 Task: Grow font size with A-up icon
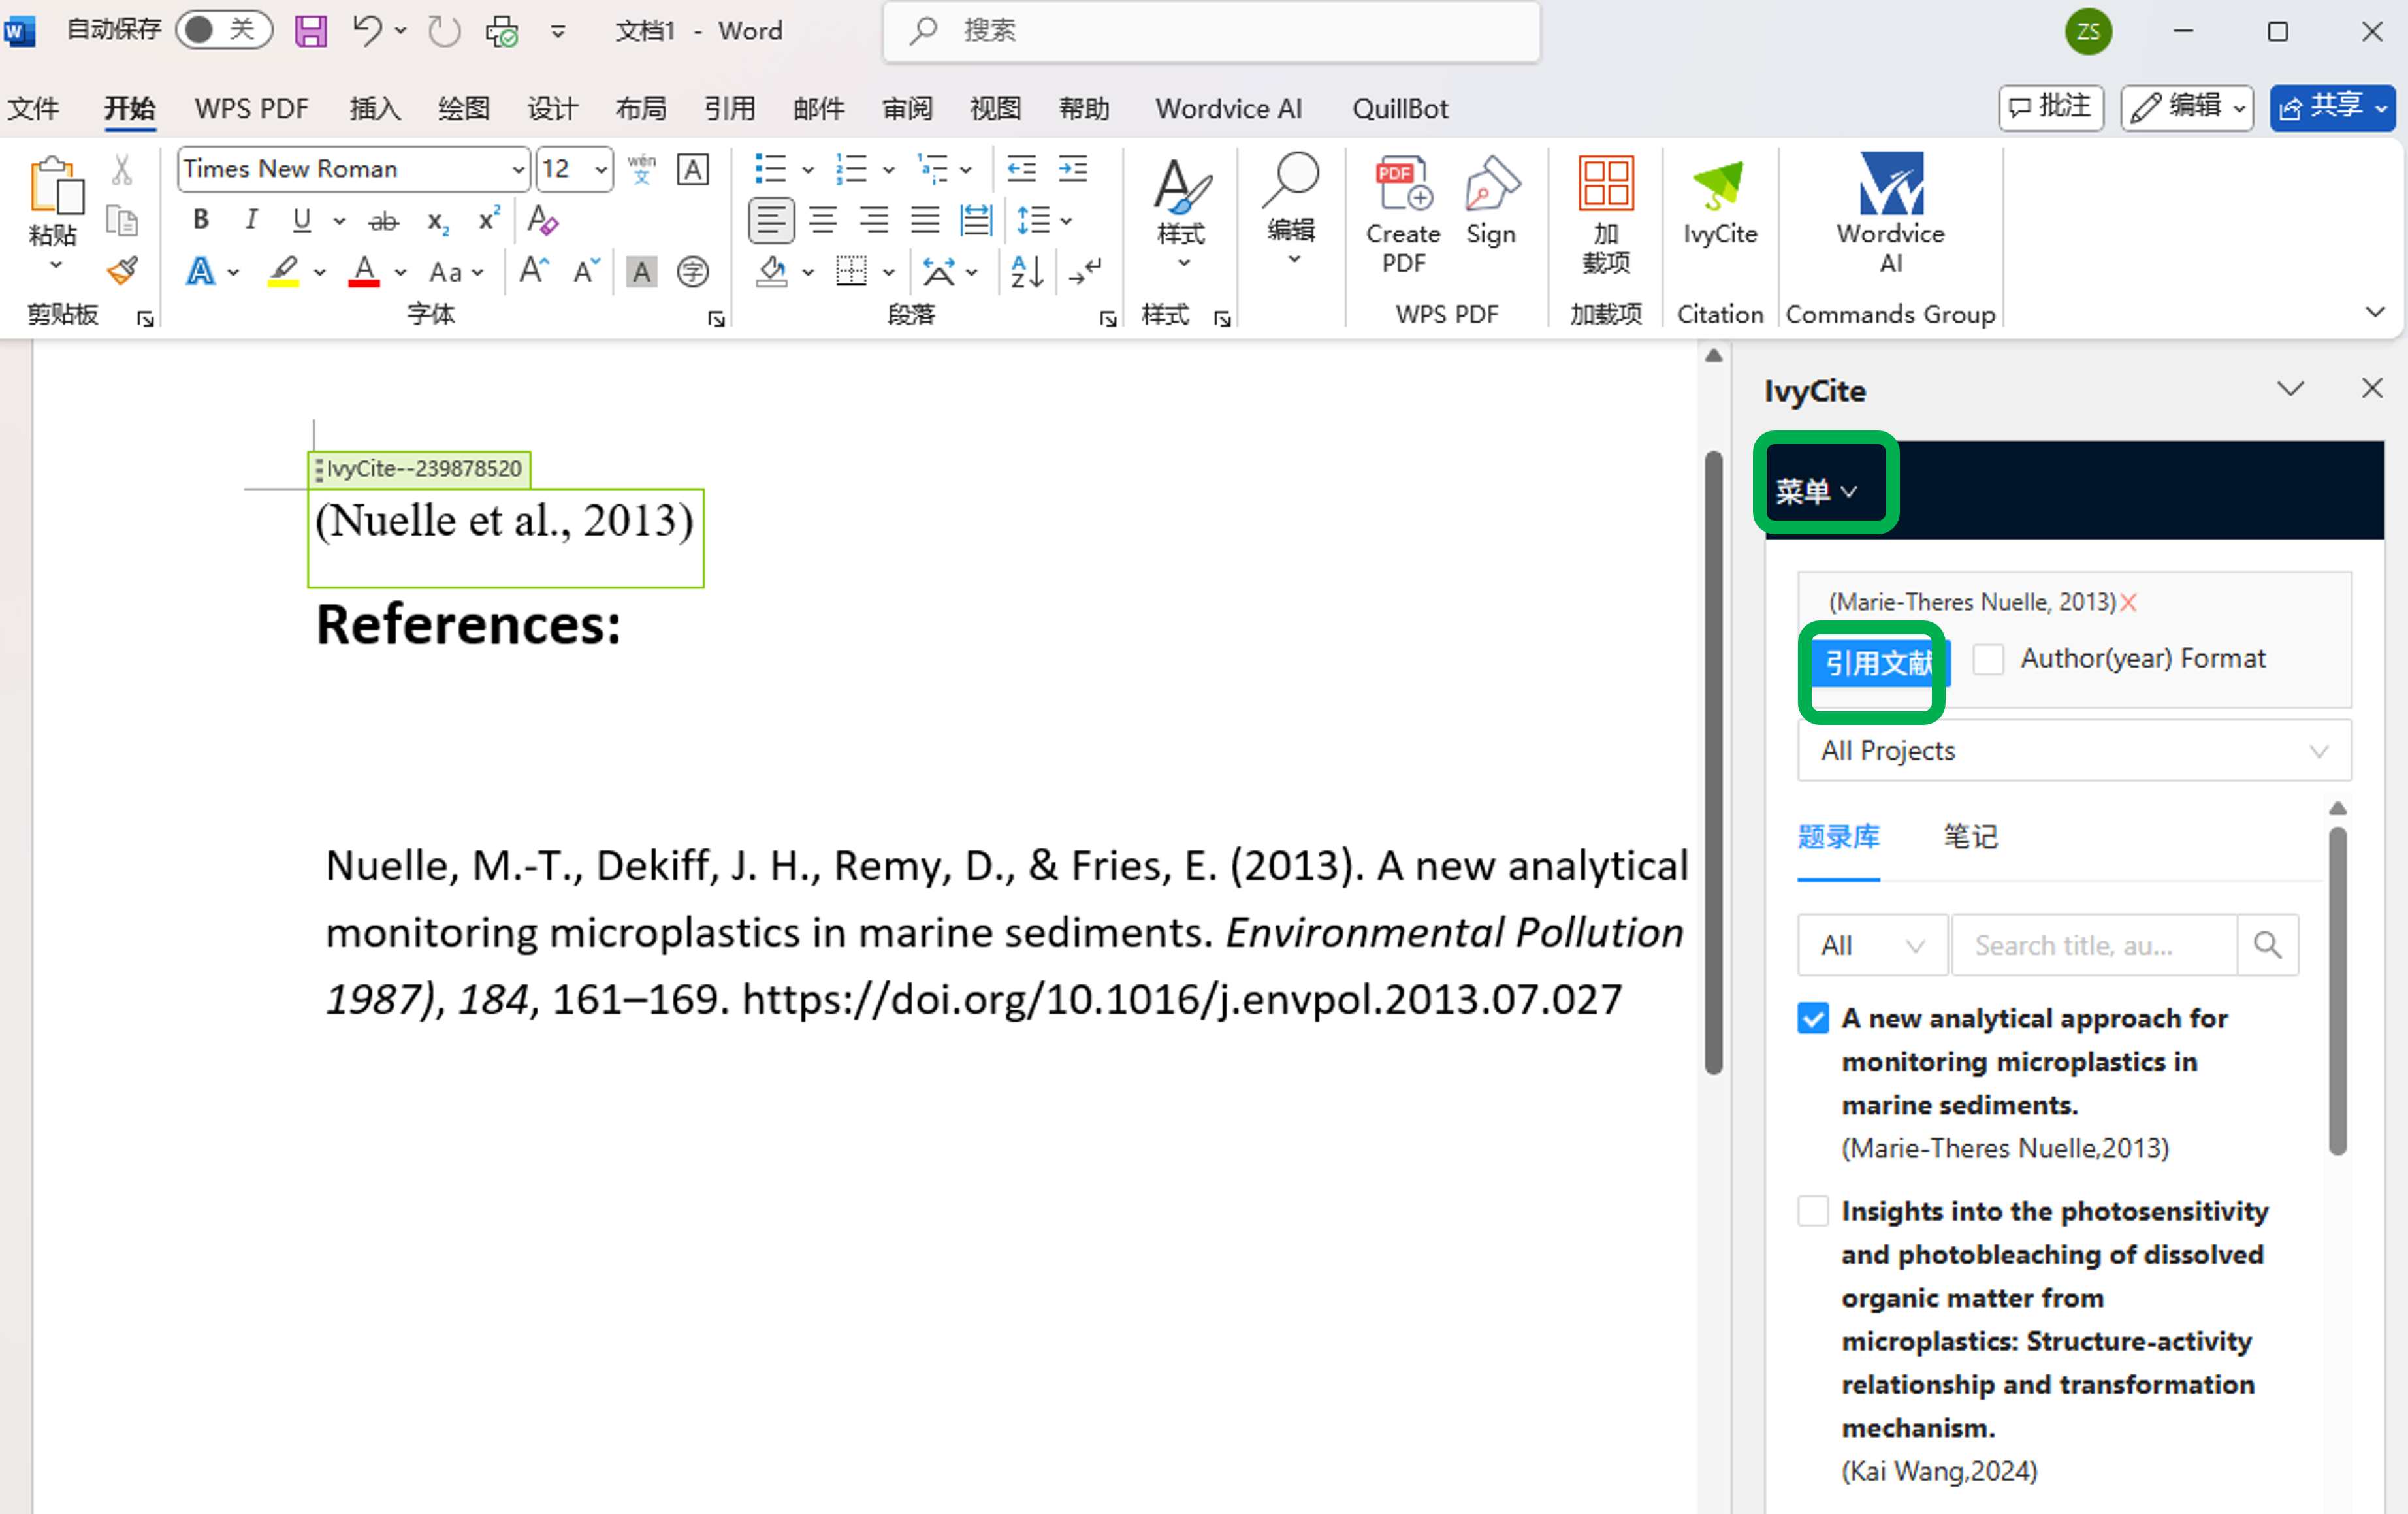(534, 270)
